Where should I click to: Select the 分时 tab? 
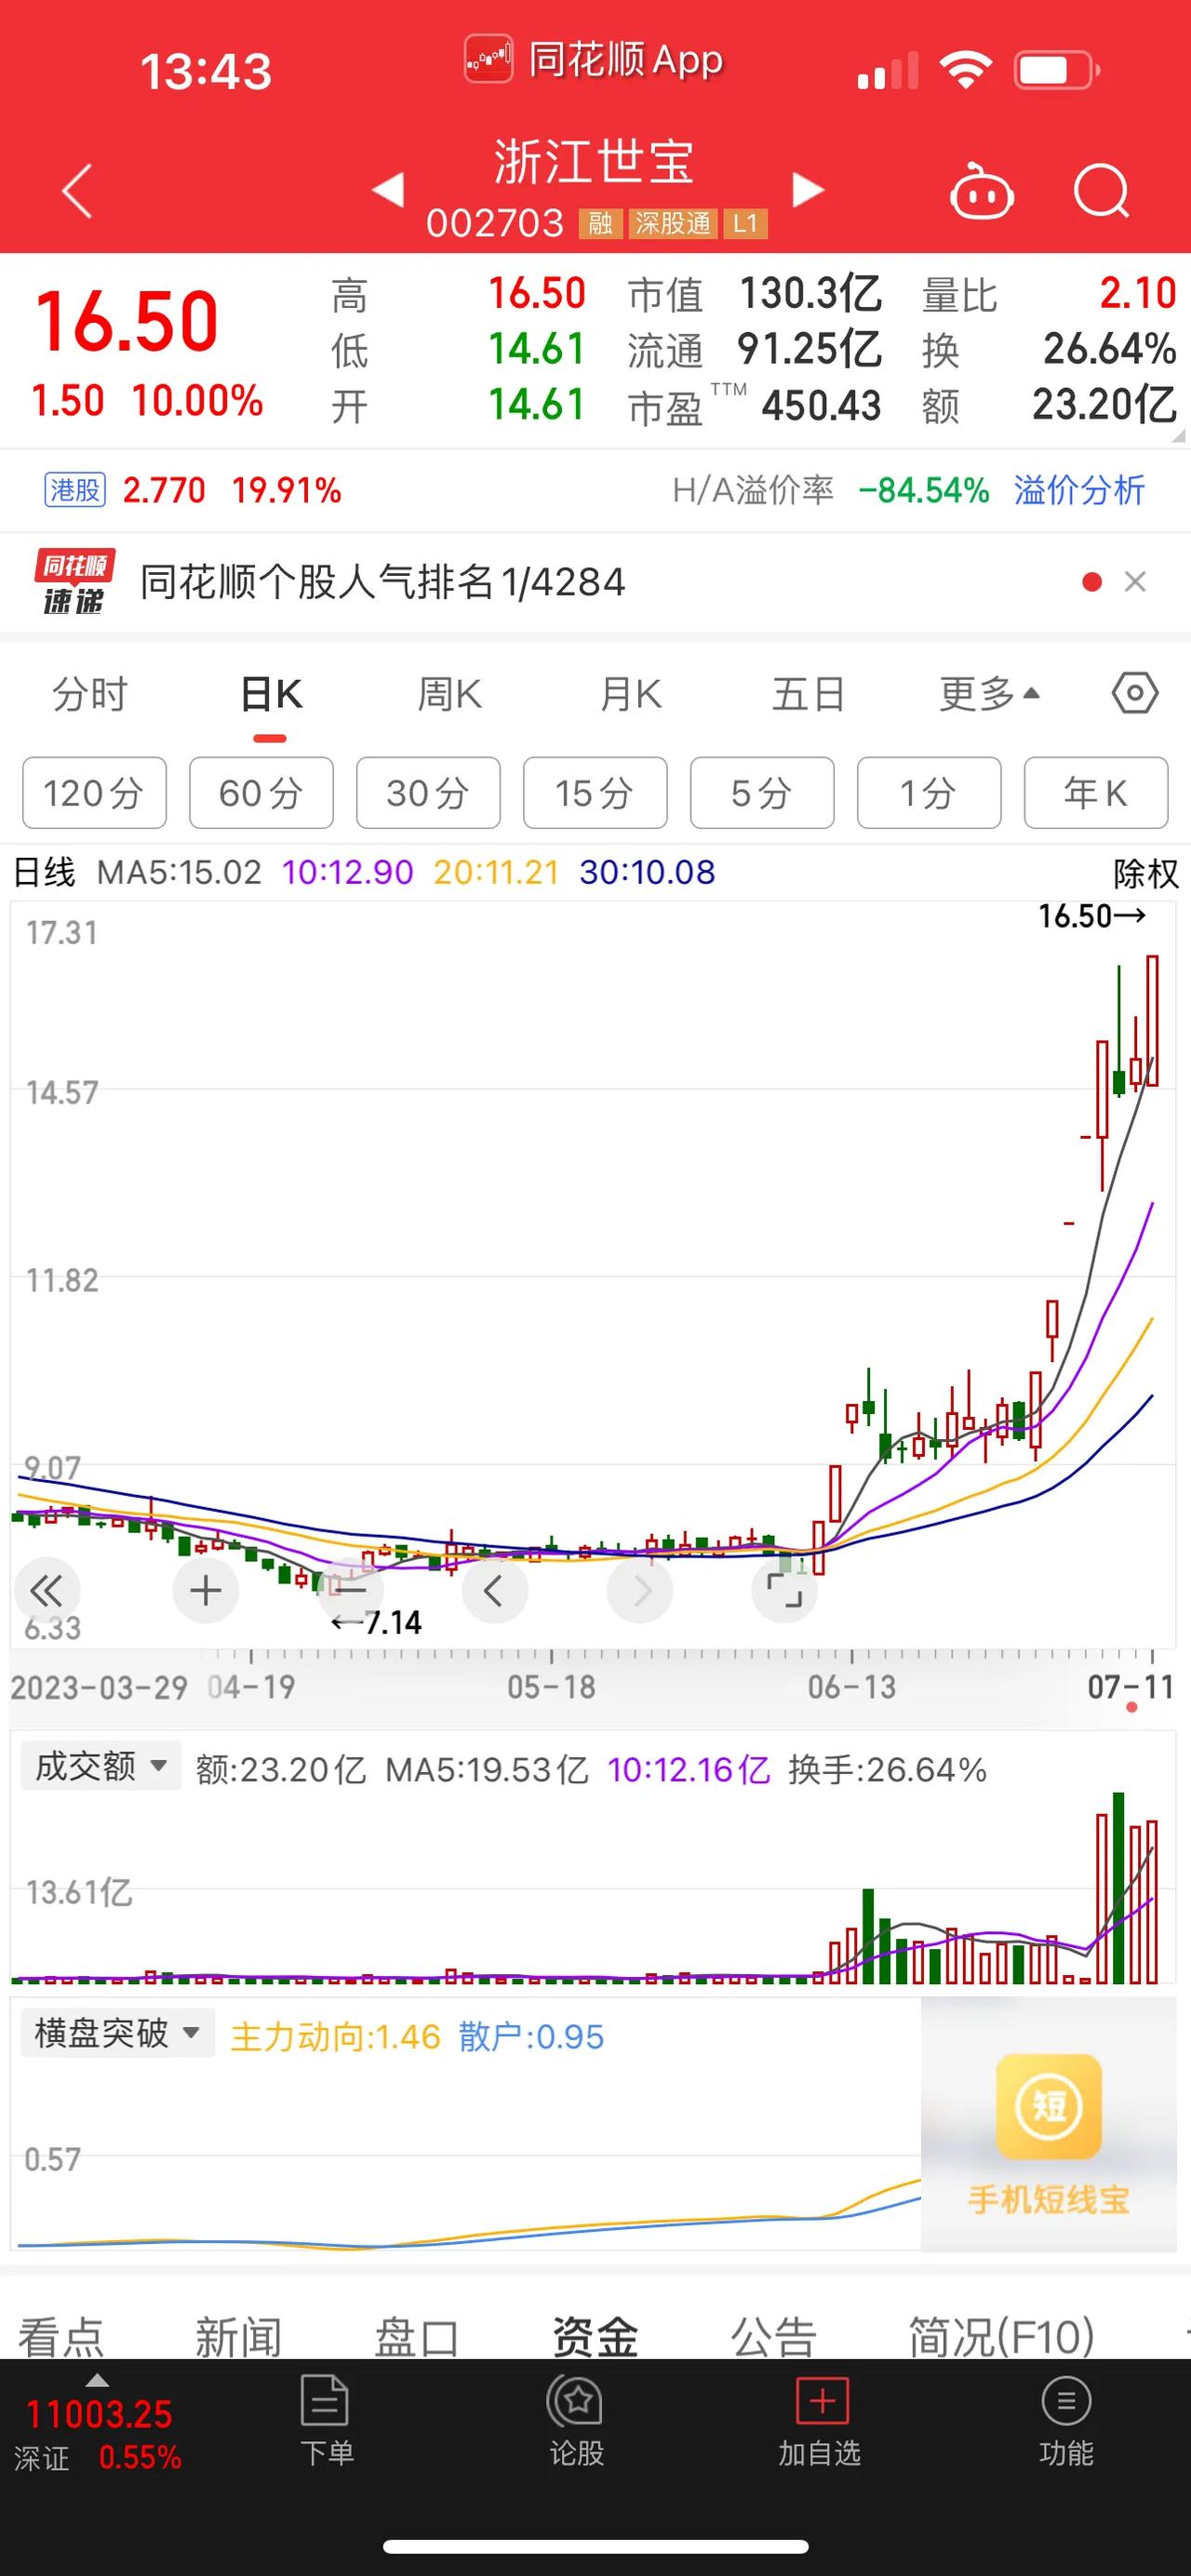click(90, 694)
